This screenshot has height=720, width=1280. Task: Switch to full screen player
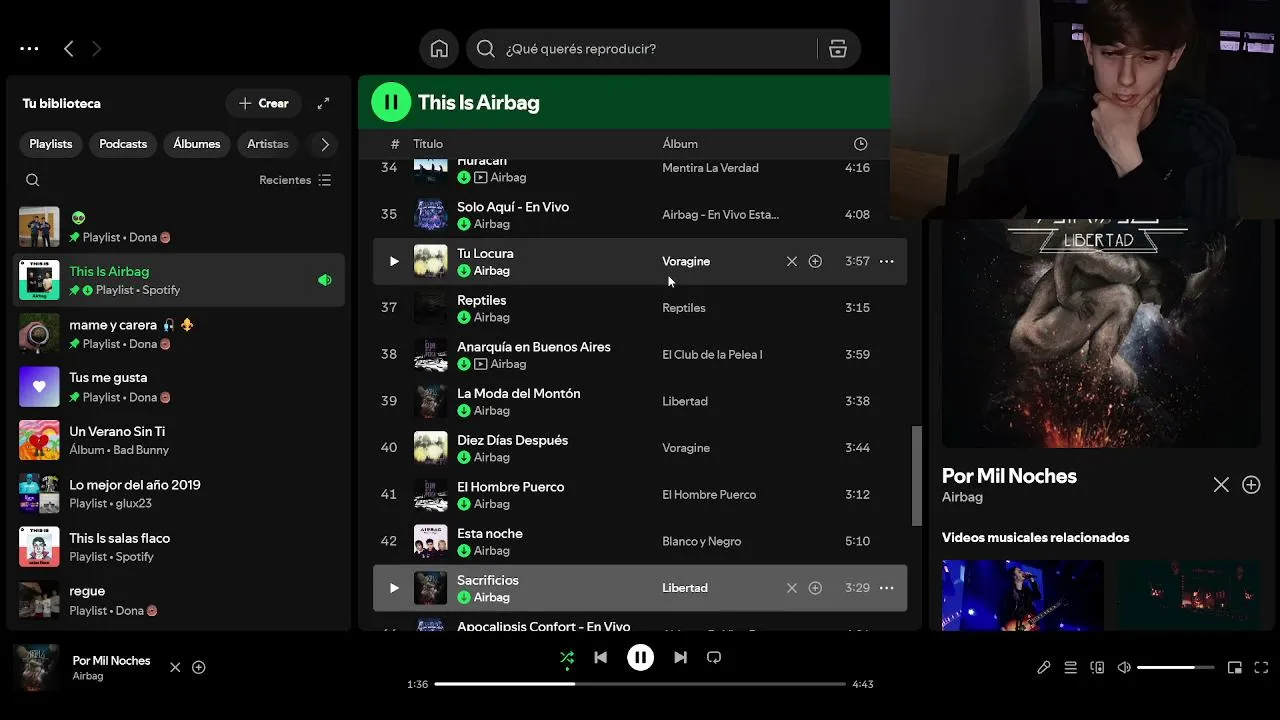click(x=1261, y=668)
